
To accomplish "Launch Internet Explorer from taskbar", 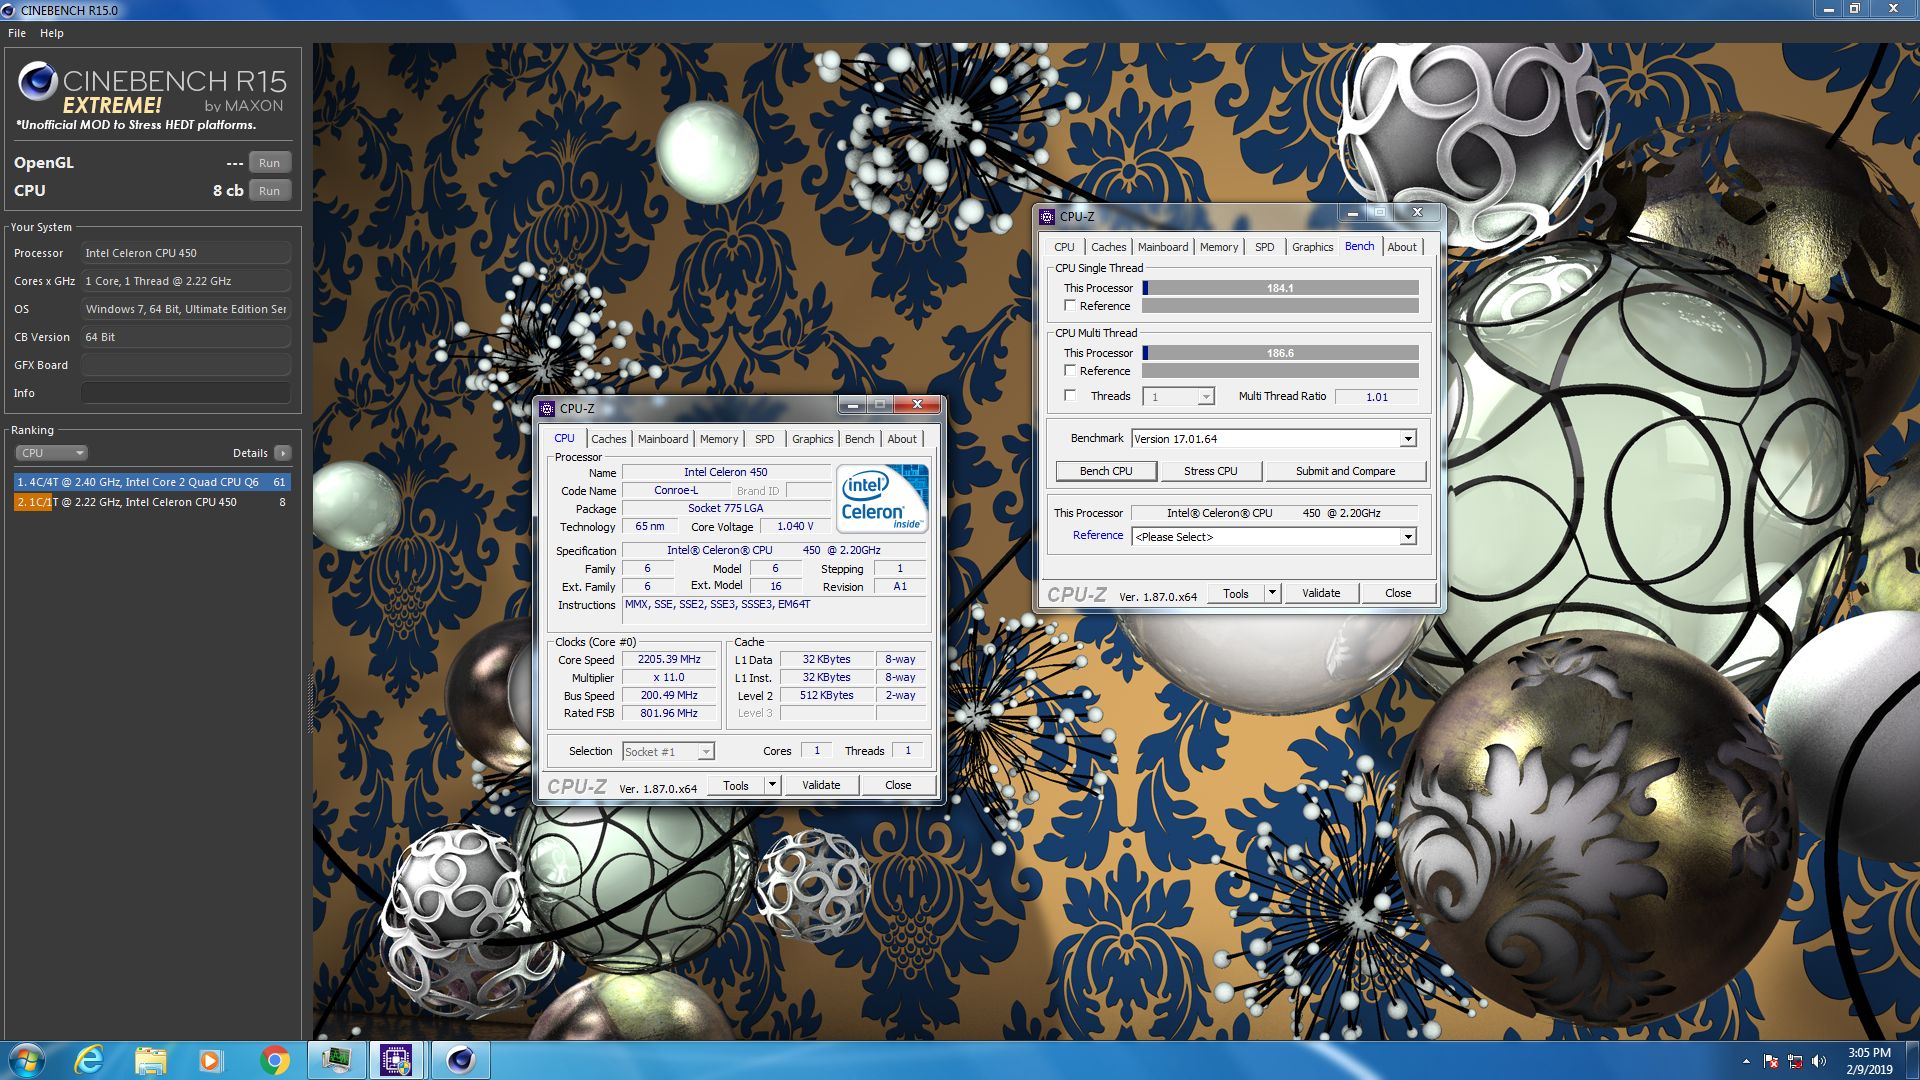I will coord(89,1060).
